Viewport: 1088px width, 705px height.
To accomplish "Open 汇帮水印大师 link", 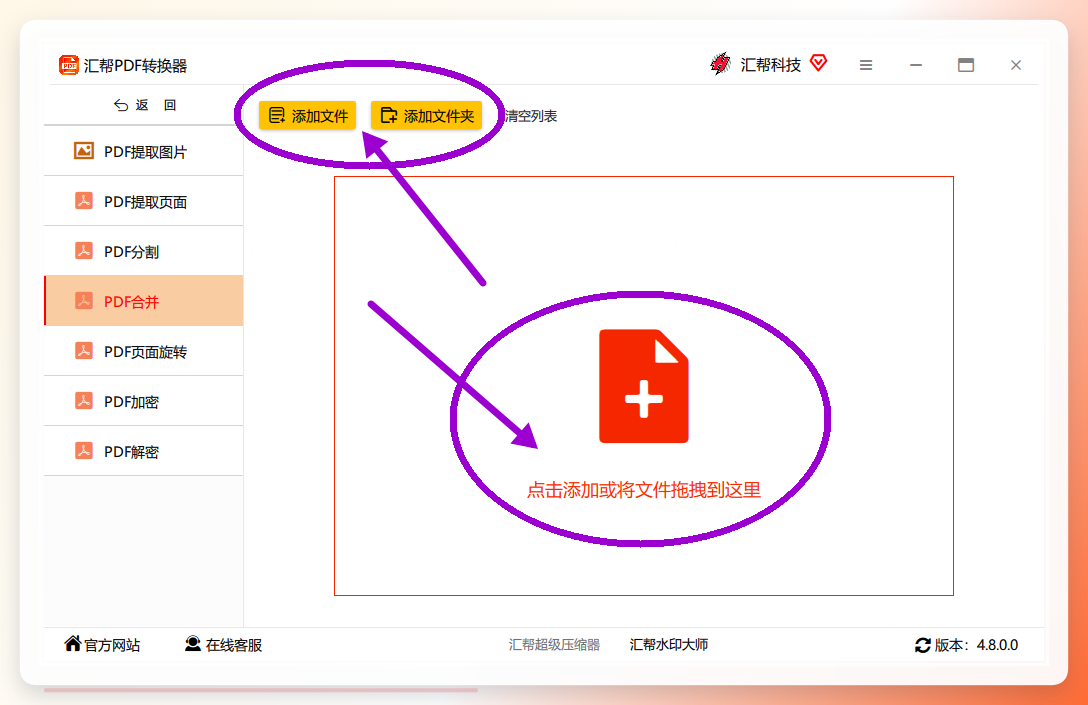I will click(x=669, y=645).
